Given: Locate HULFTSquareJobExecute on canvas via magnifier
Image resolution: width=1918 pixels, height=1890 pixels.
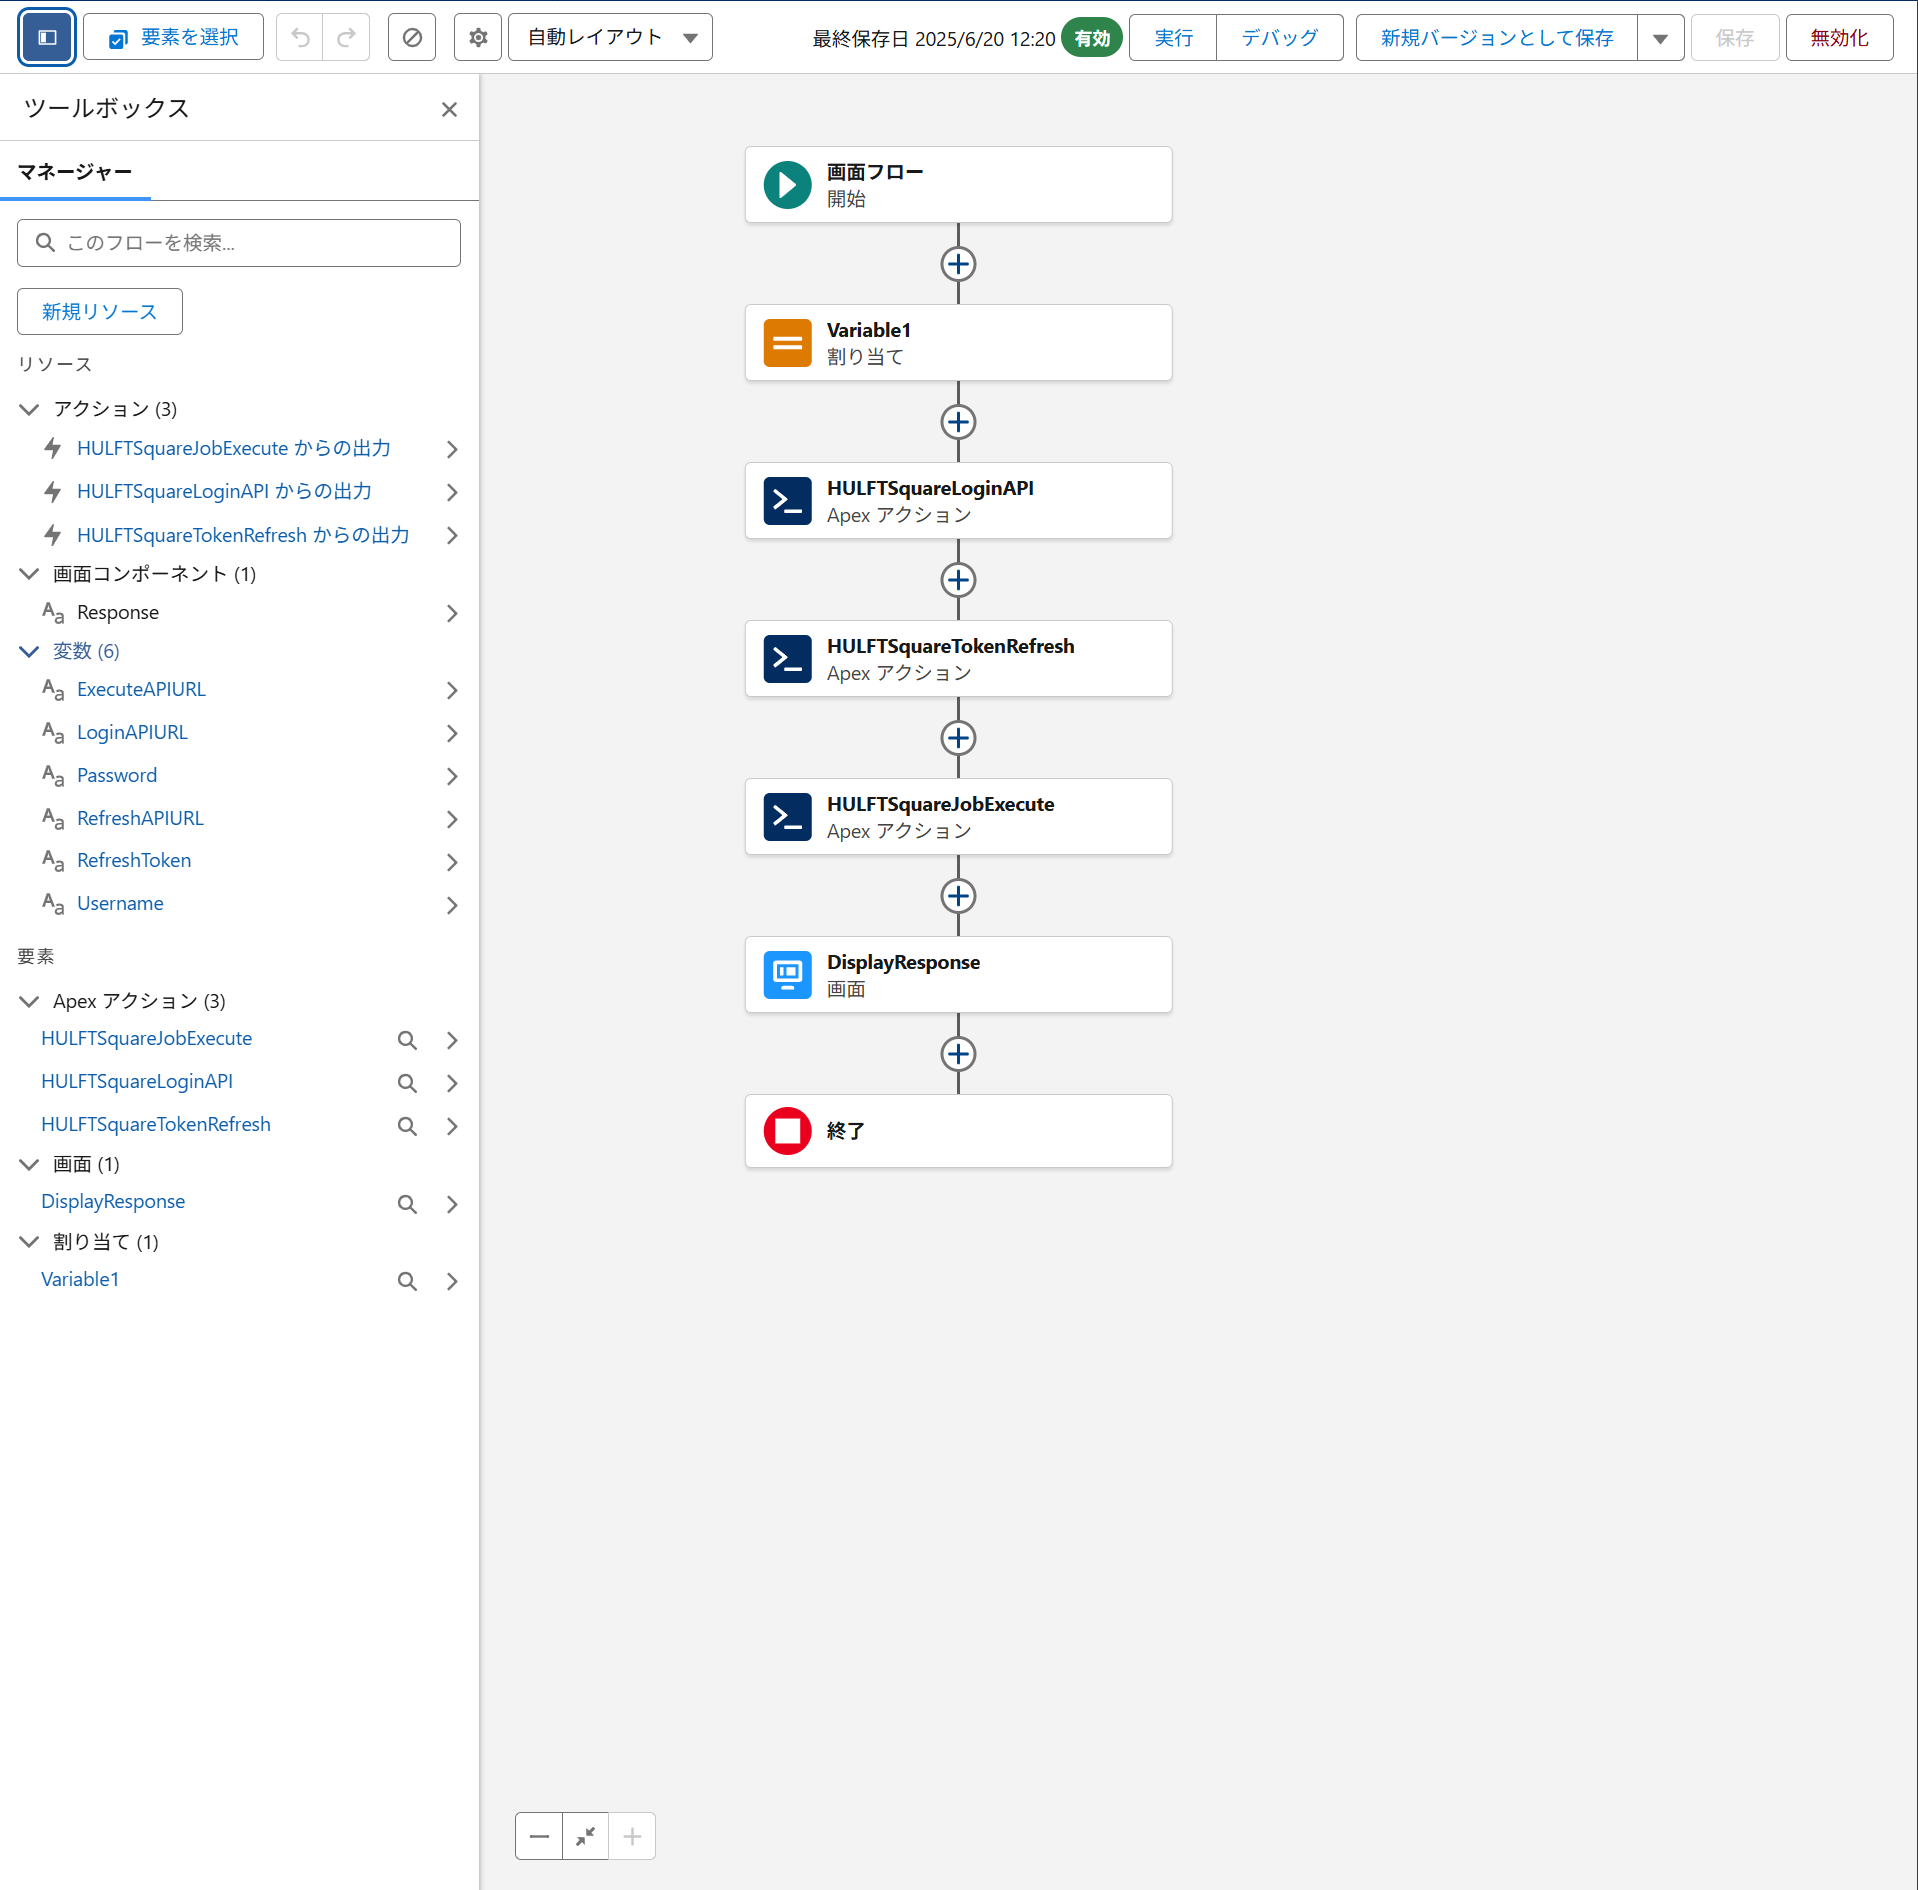Looking at the screenshot, I should coord(407,1040).
